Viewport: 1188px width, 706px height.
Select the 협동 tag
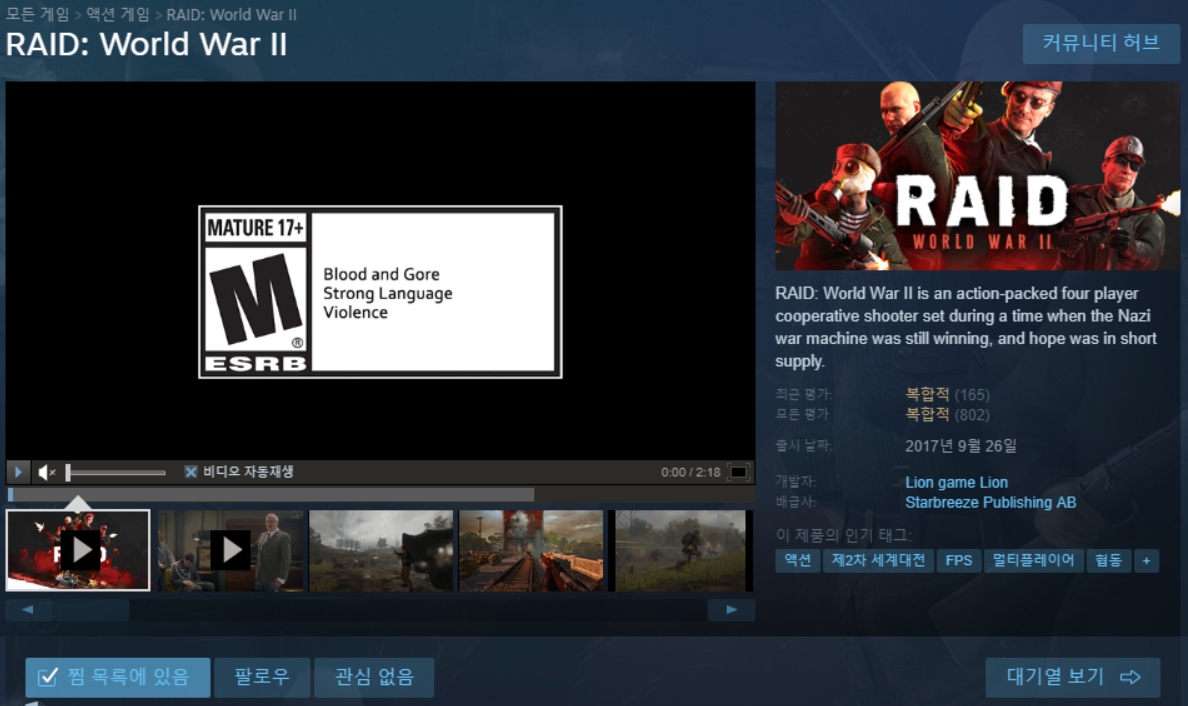point(1108,561)
